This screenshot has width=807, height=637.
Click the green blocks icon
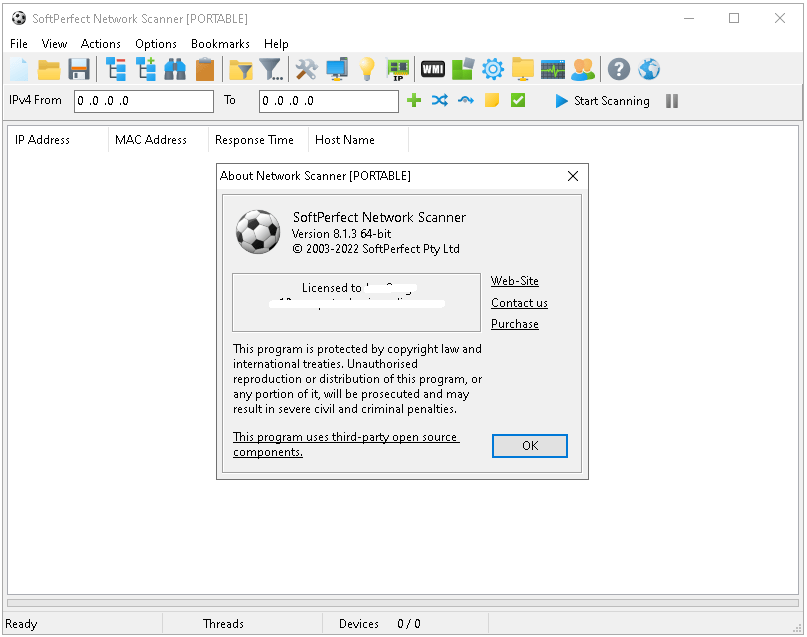point(463,69)
